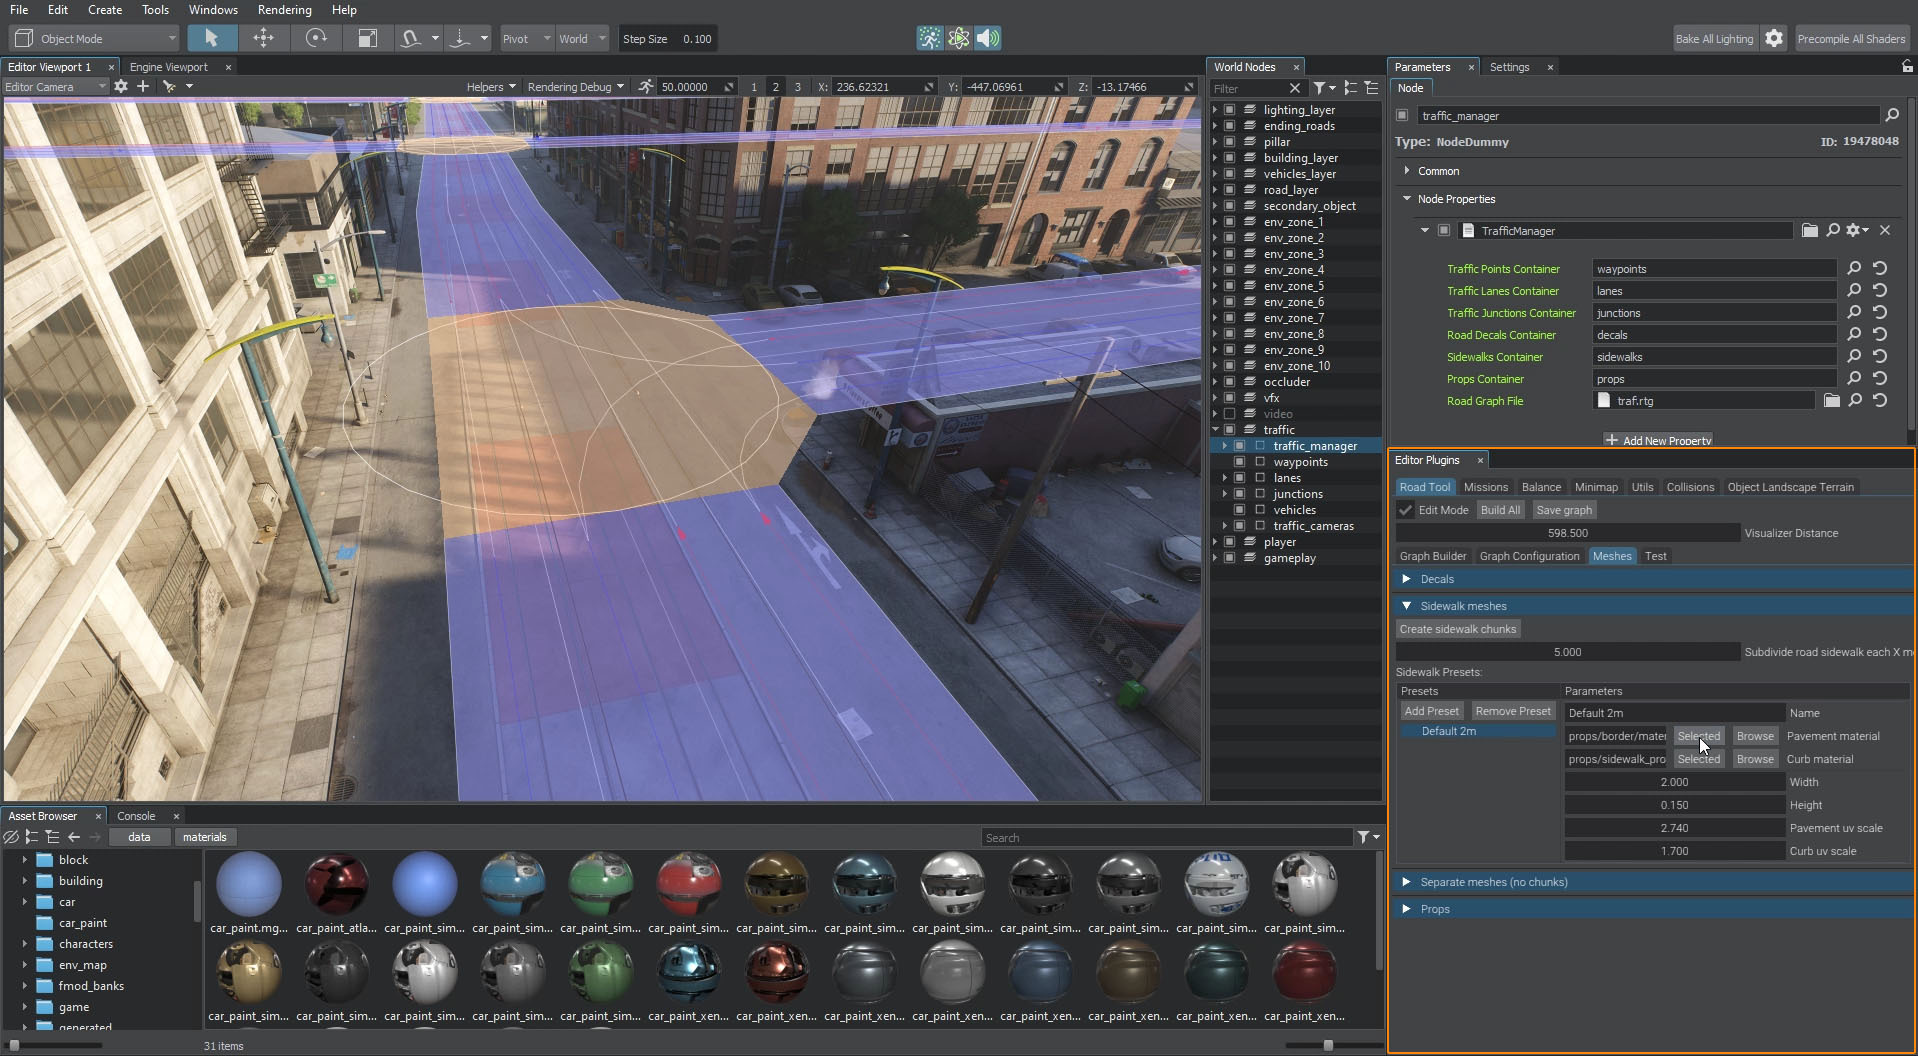Choose the Scale manipulator tool
Image resolution: width=1918 pixels, height=1056 pixels.
pyautogui.click(x=367, y=38)
